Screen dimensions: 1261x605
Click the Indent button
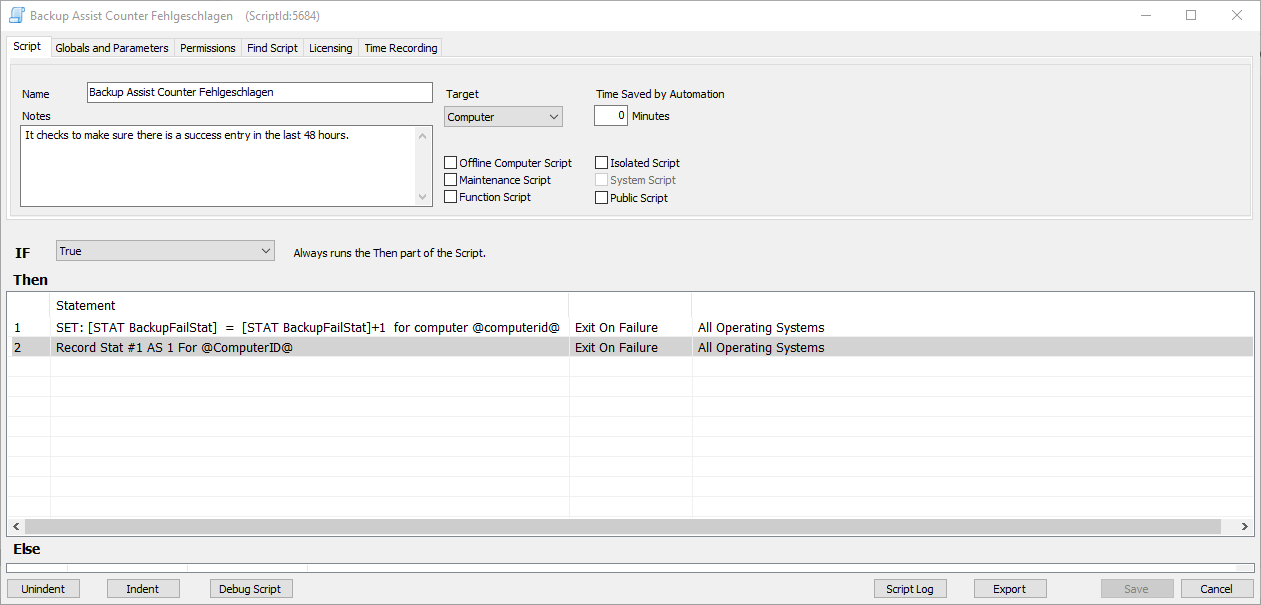coord(142,589)
